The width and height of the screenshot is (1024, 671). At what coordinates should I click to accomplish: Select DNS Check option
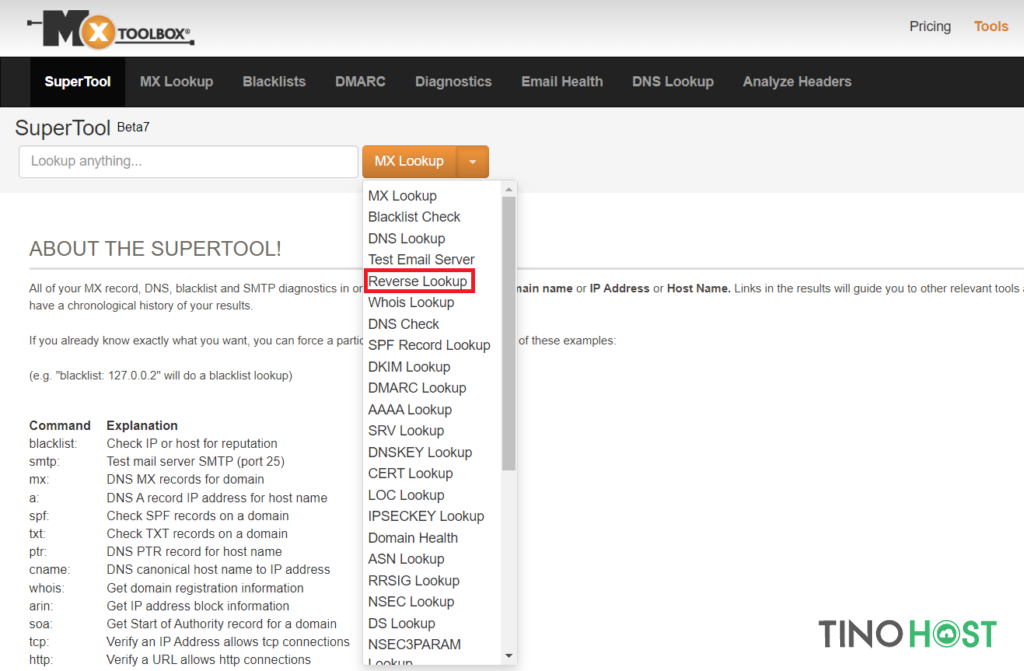click(403, 324)
